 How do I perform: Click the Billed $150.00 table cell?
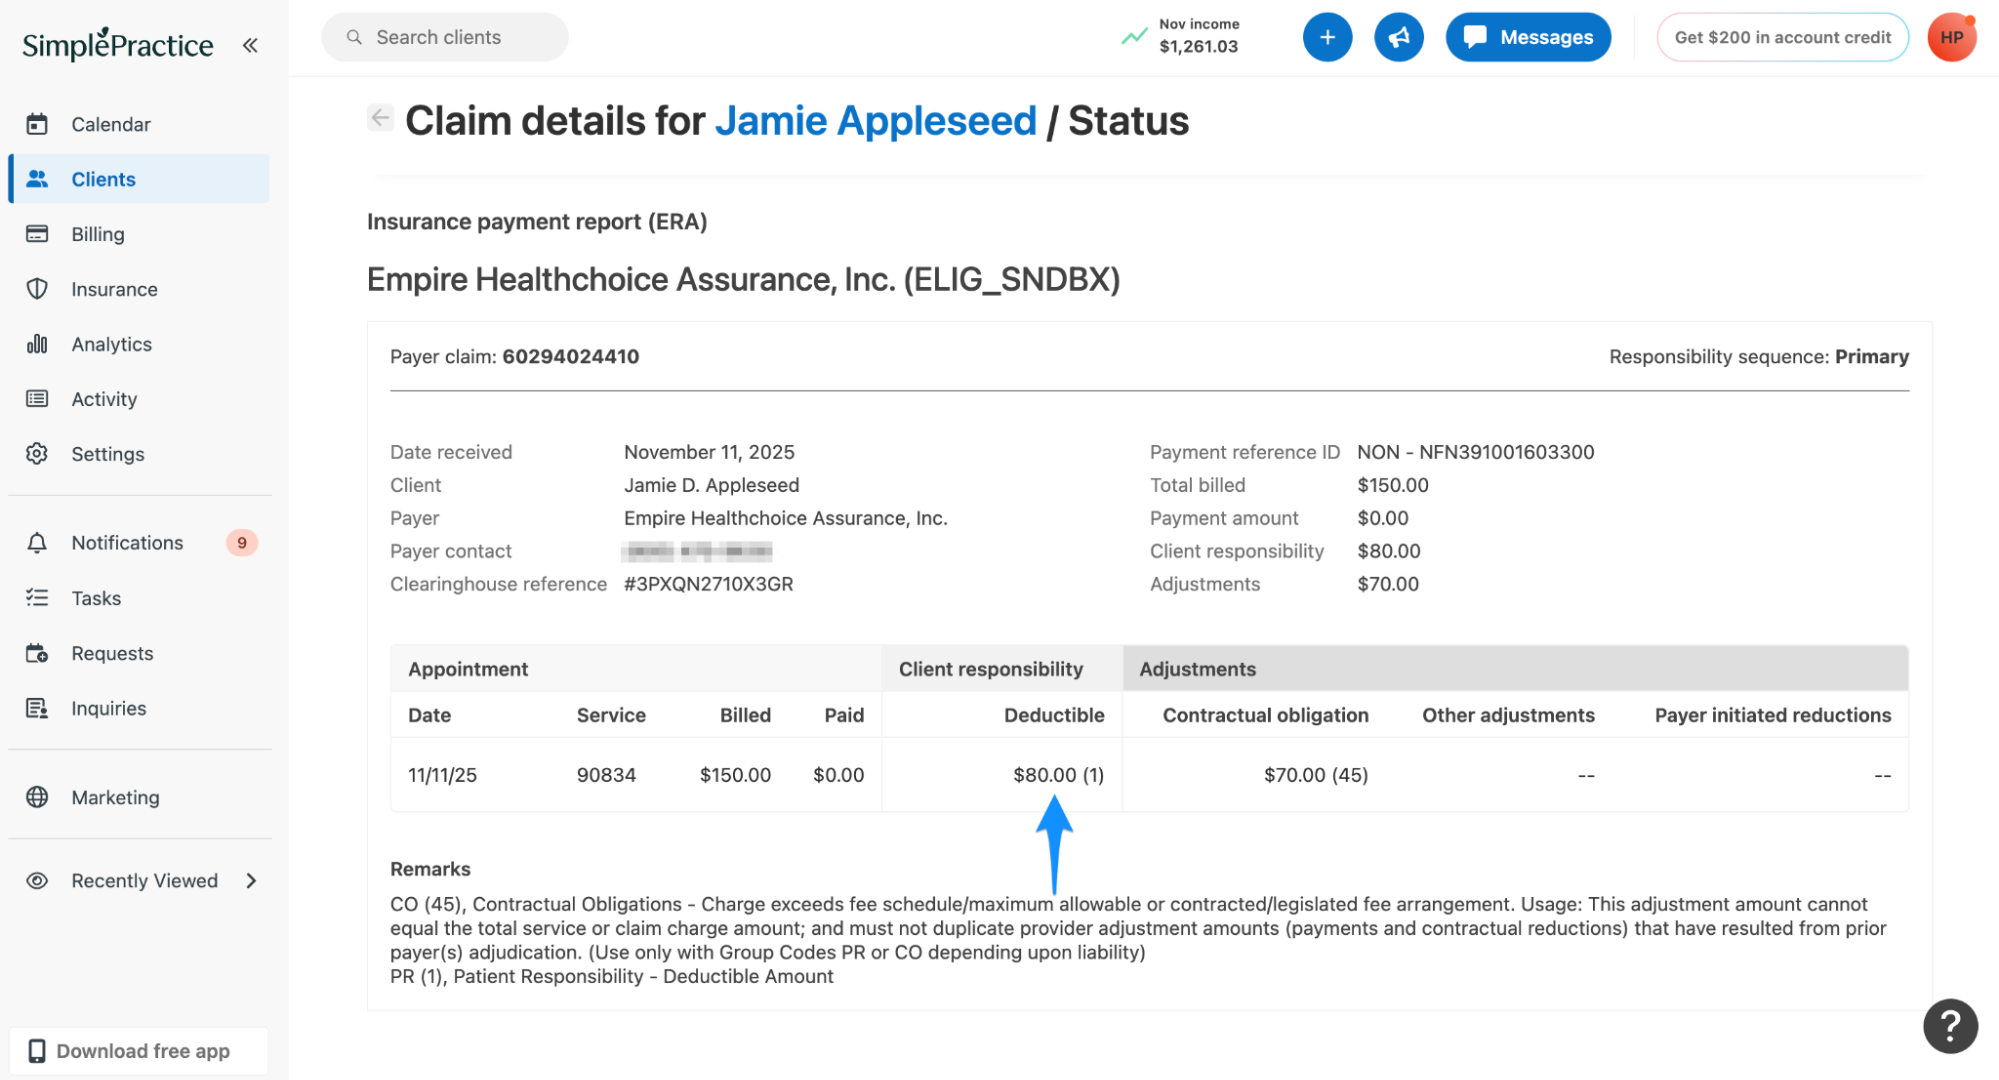735,775
